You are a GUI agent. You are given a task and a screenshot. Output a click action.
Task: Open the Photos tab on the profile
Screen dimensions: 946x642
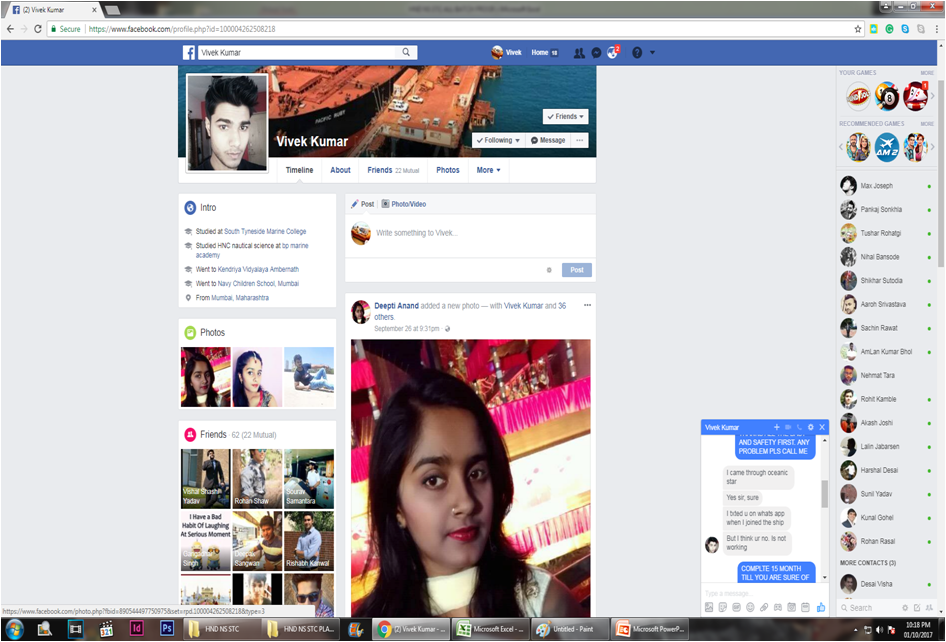[x=448, y=170]
